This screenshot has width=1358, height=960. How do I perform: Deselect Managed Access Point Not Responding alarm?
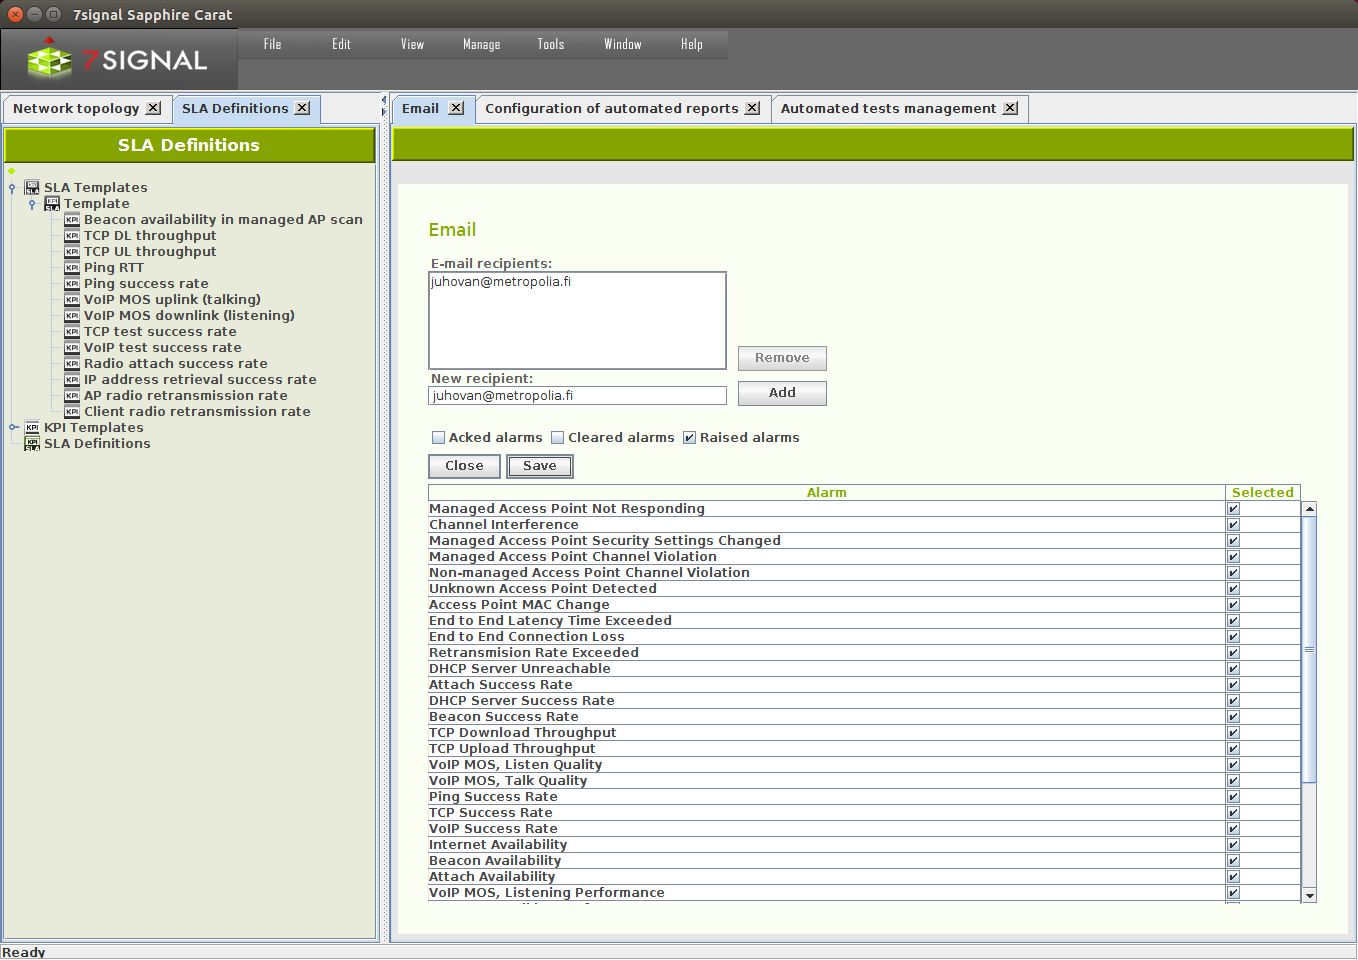pos(1233,509)
